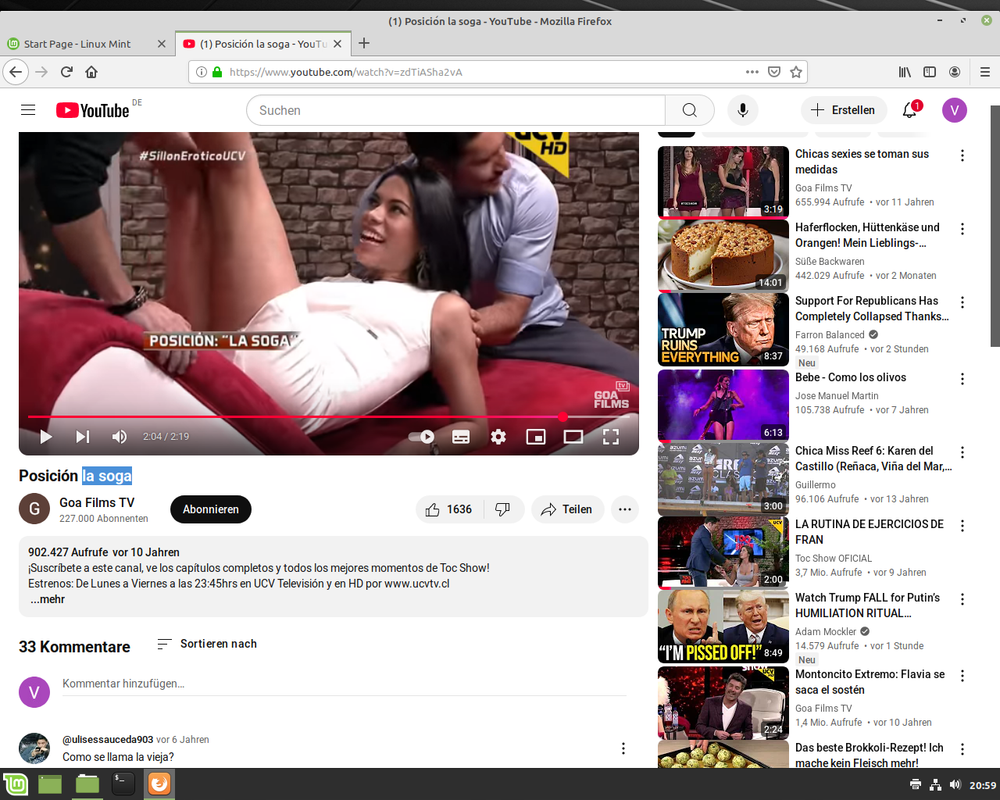Screen dimensions: 1000x800
Task: Open the Sortieren nach dropdown
Action: pos(207,644)
